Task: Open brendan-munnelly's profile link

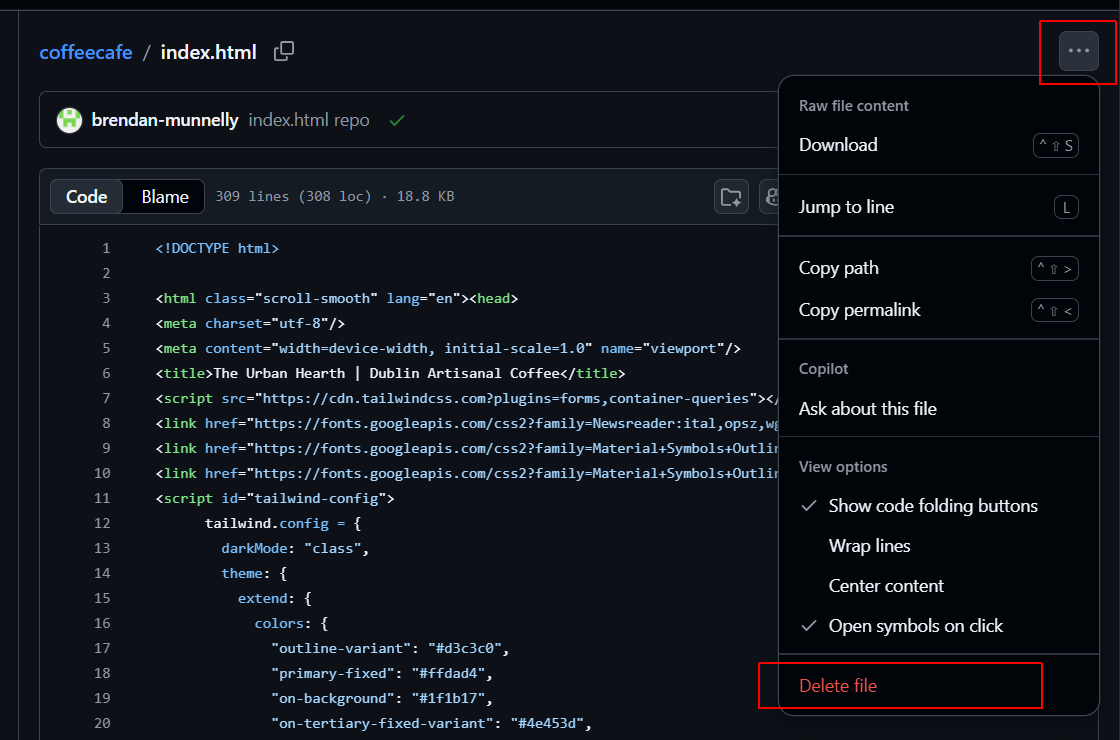Action: click(x=165, y=120)
